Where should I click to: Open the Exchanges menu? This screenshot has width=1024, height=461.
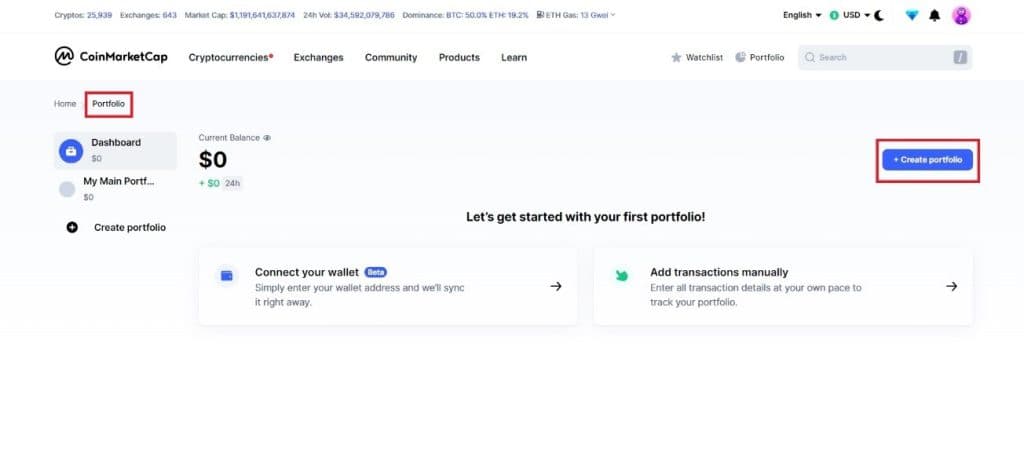click(318, 57)
